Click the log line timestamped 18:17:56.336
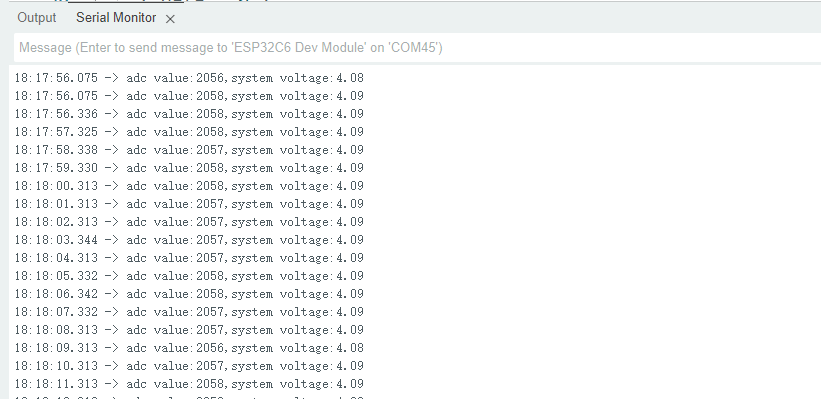 coord(189,114)
